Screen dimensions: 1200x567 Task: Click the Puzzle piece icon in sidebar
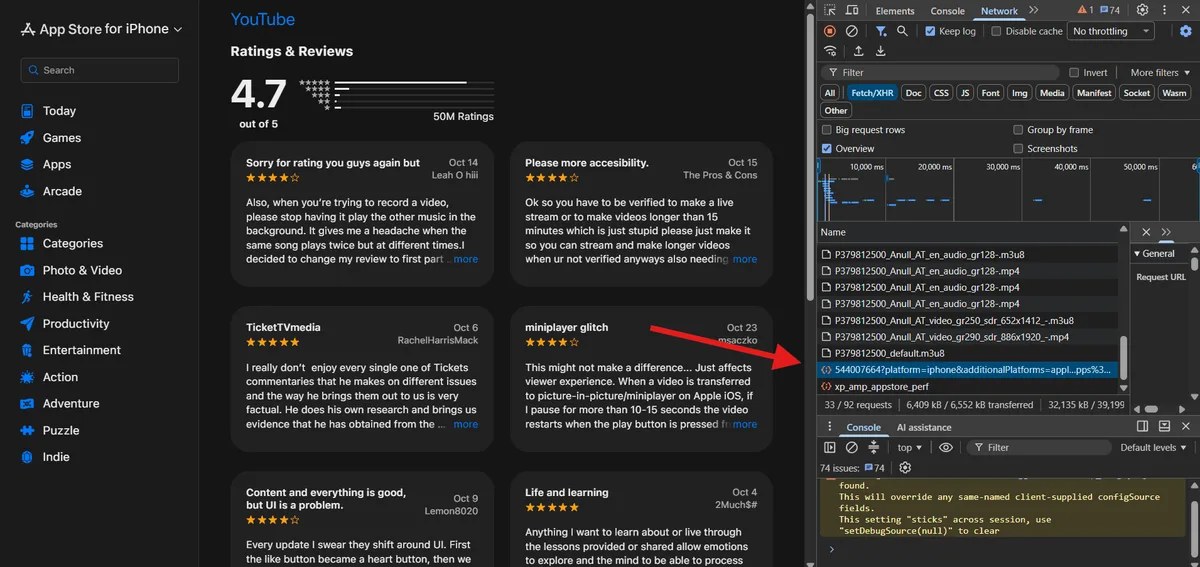tap(26, 430)
